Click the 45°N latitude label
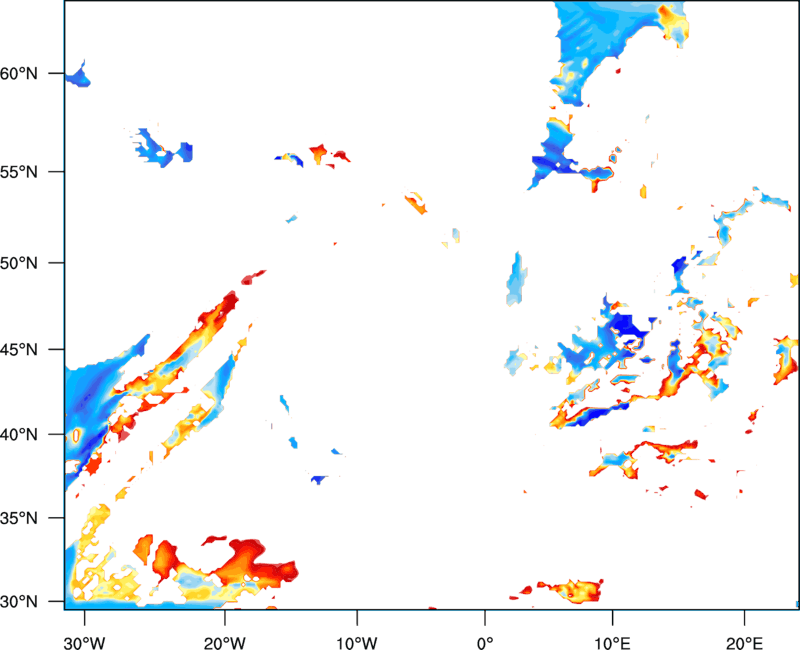The width and height of the screenshot is (800, 650). (x=19, y=349)
